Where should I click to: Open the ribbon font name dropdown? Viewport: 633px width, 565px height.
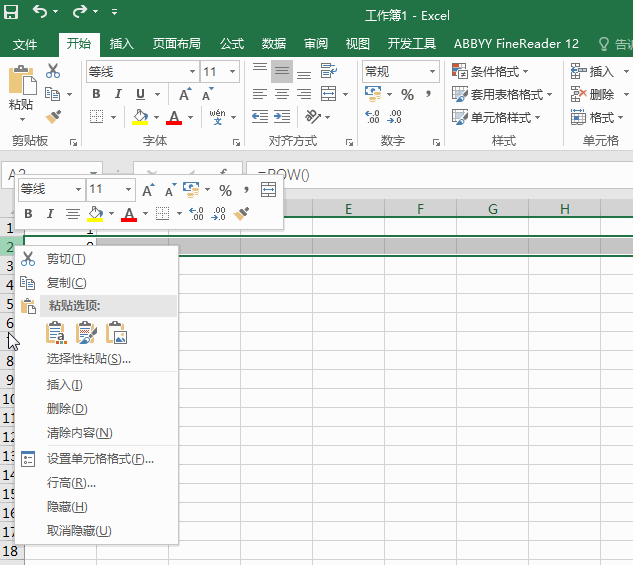pyautogui.click(x=193, y=72)
